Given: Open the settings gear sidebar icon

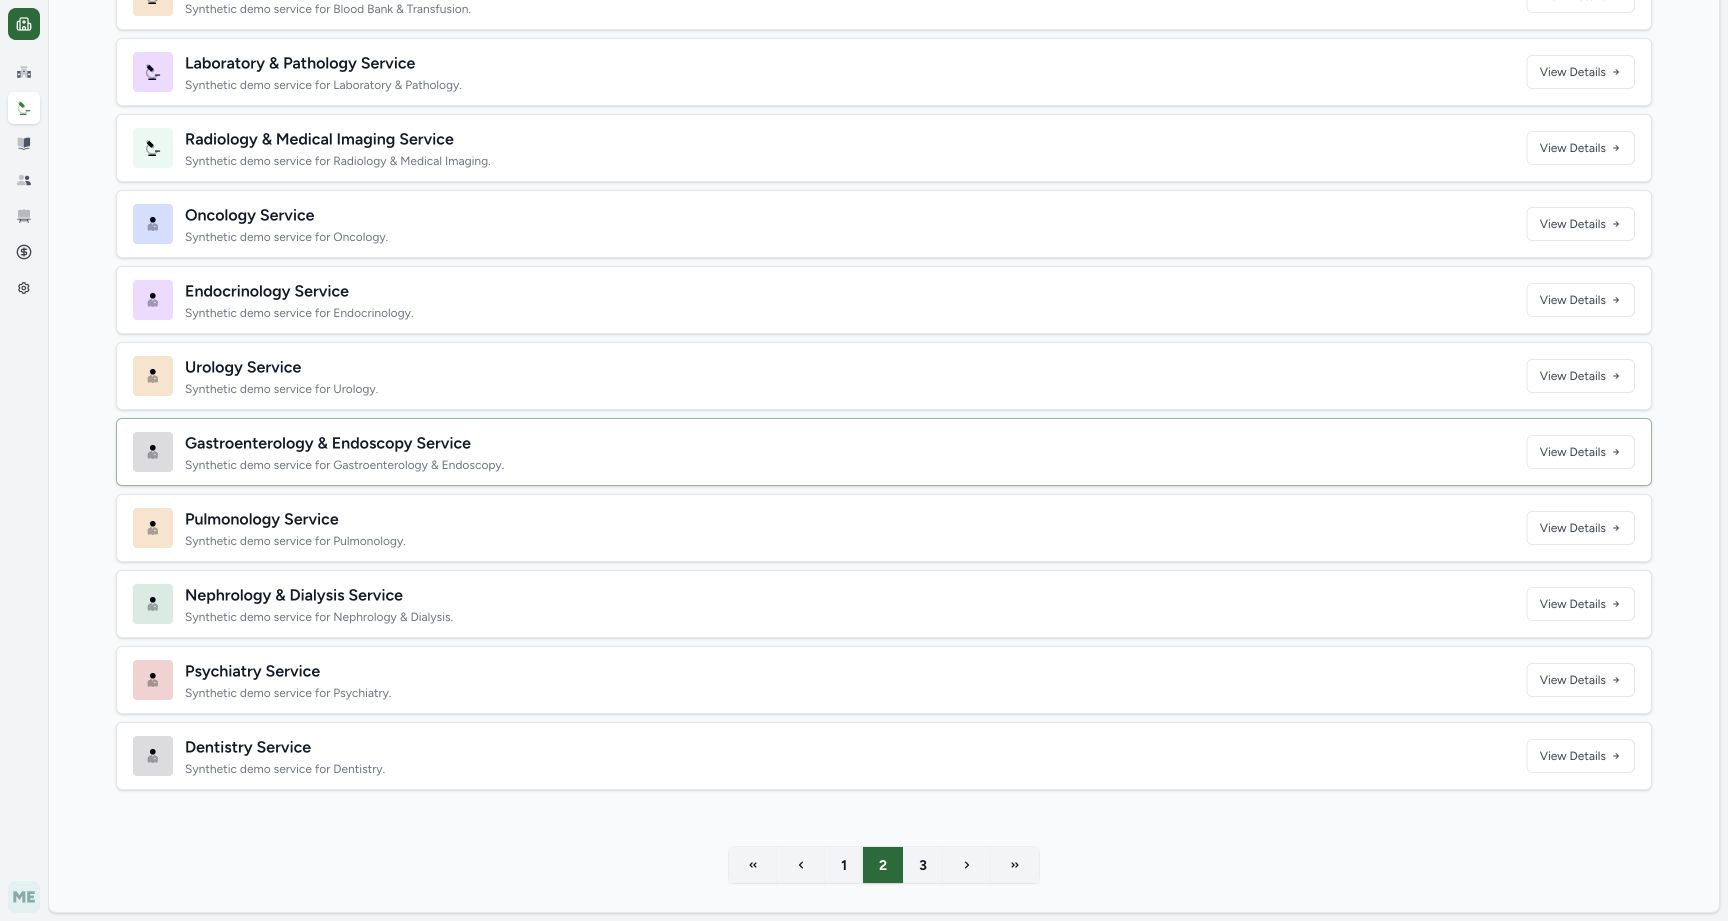Looking at the screenshot, I should click(24, 288).
